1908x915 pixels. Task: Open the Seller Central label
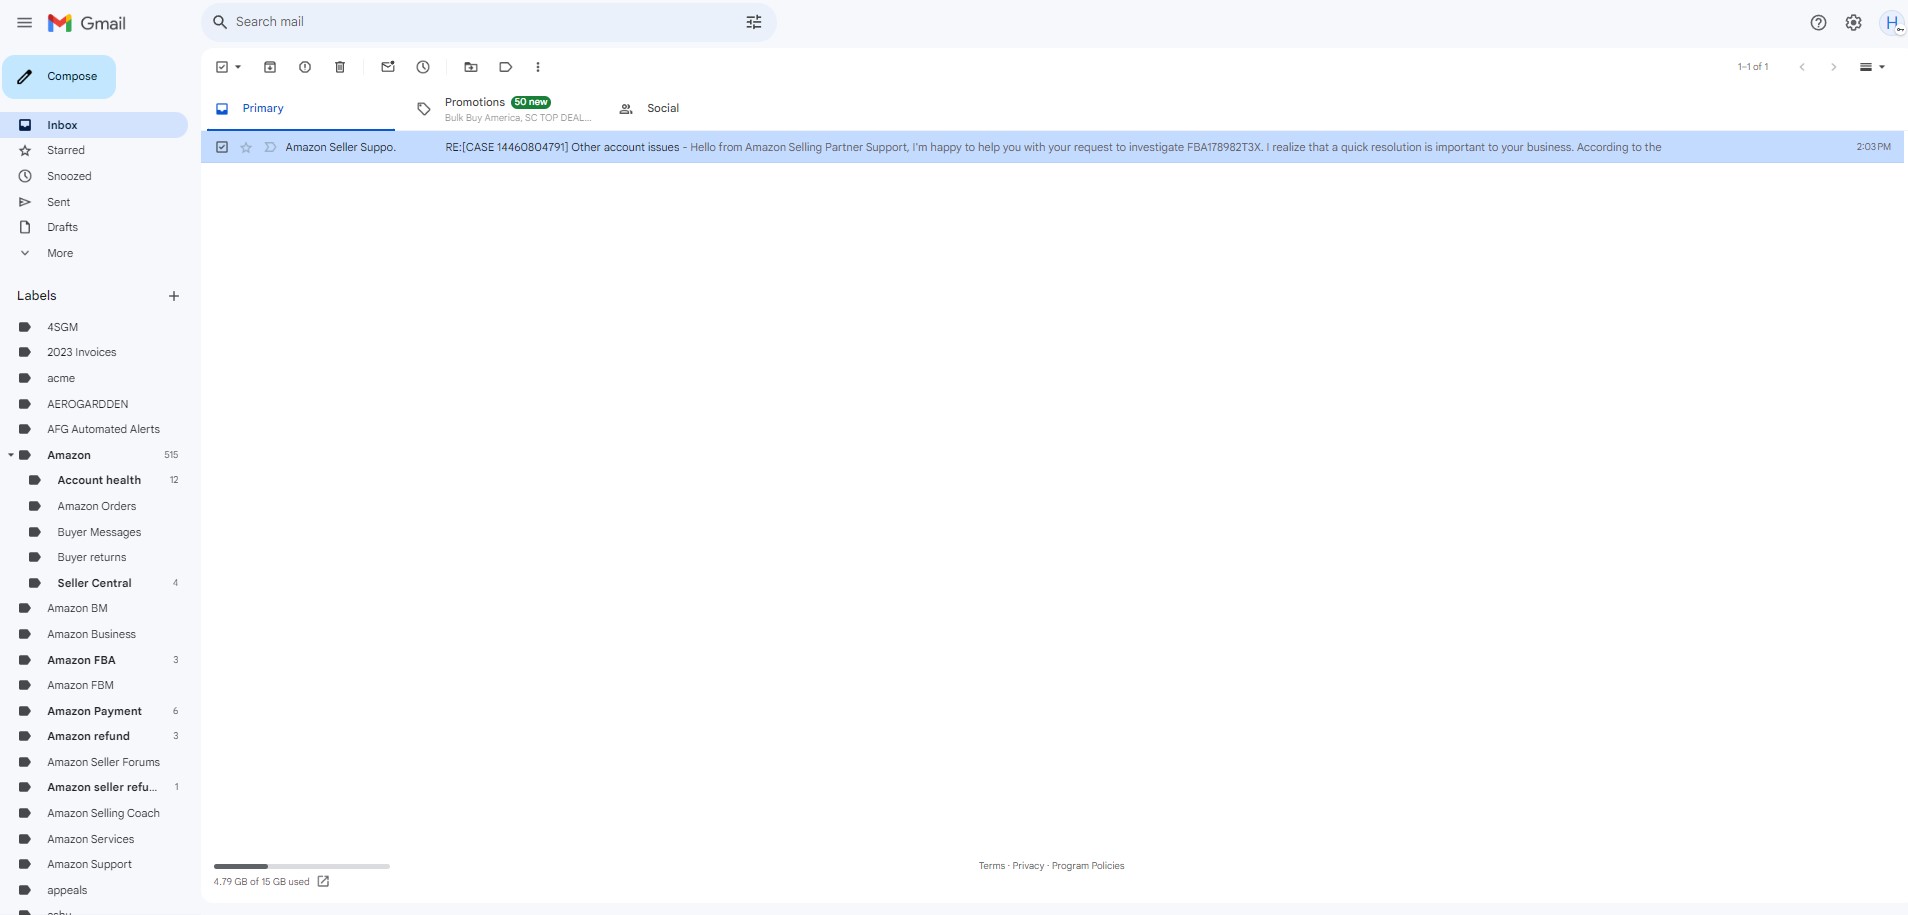click(94, 583)
